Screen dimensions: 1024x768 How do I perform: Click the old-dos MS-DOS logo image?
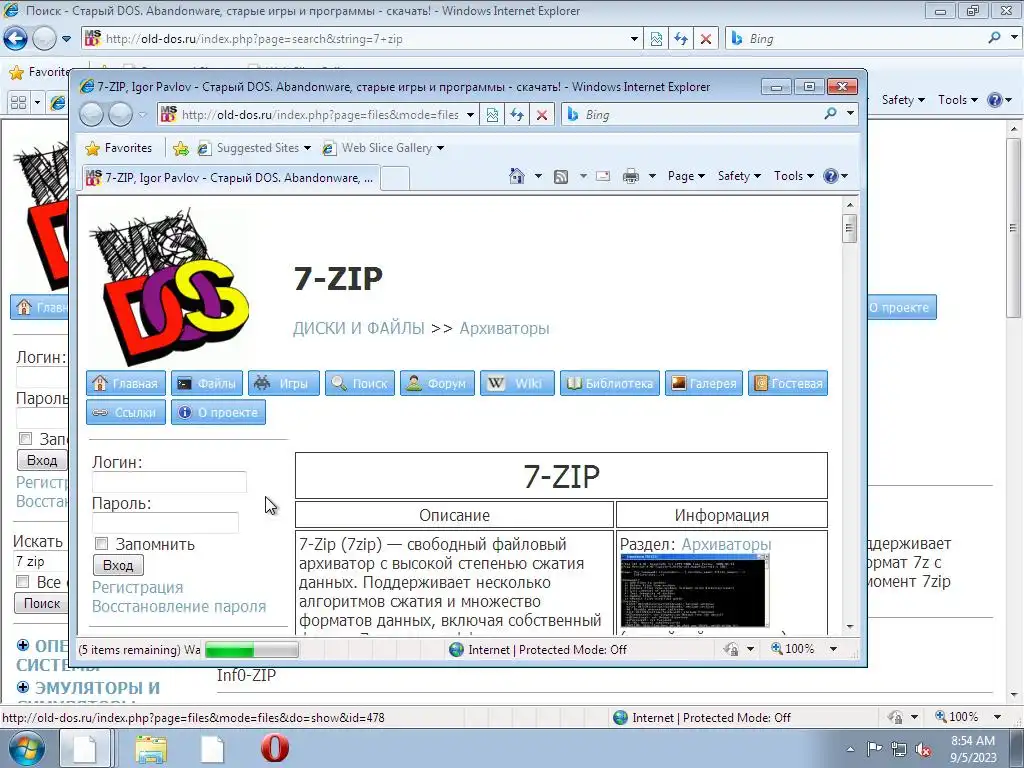pos(169,287)
